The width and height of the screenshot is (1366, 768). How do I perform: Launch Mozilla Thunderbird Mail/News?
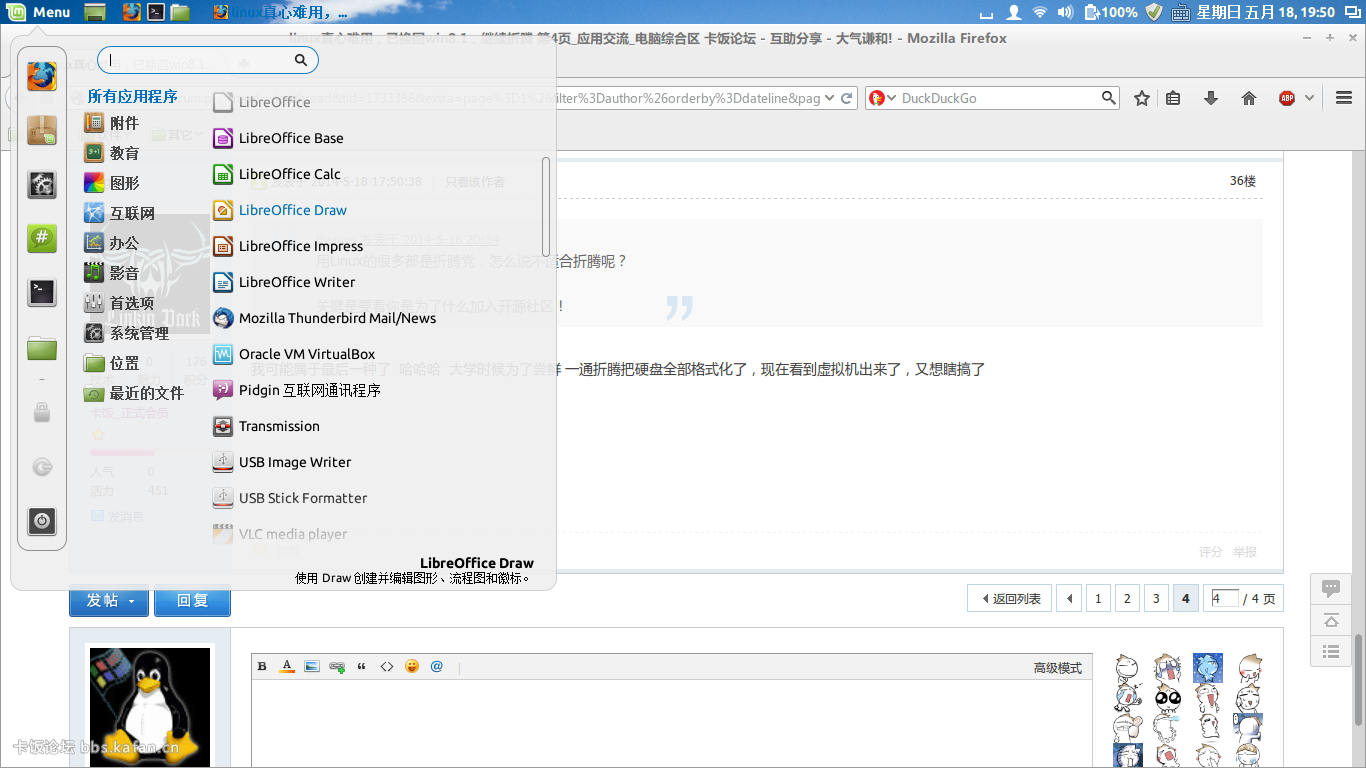(337, 318)
